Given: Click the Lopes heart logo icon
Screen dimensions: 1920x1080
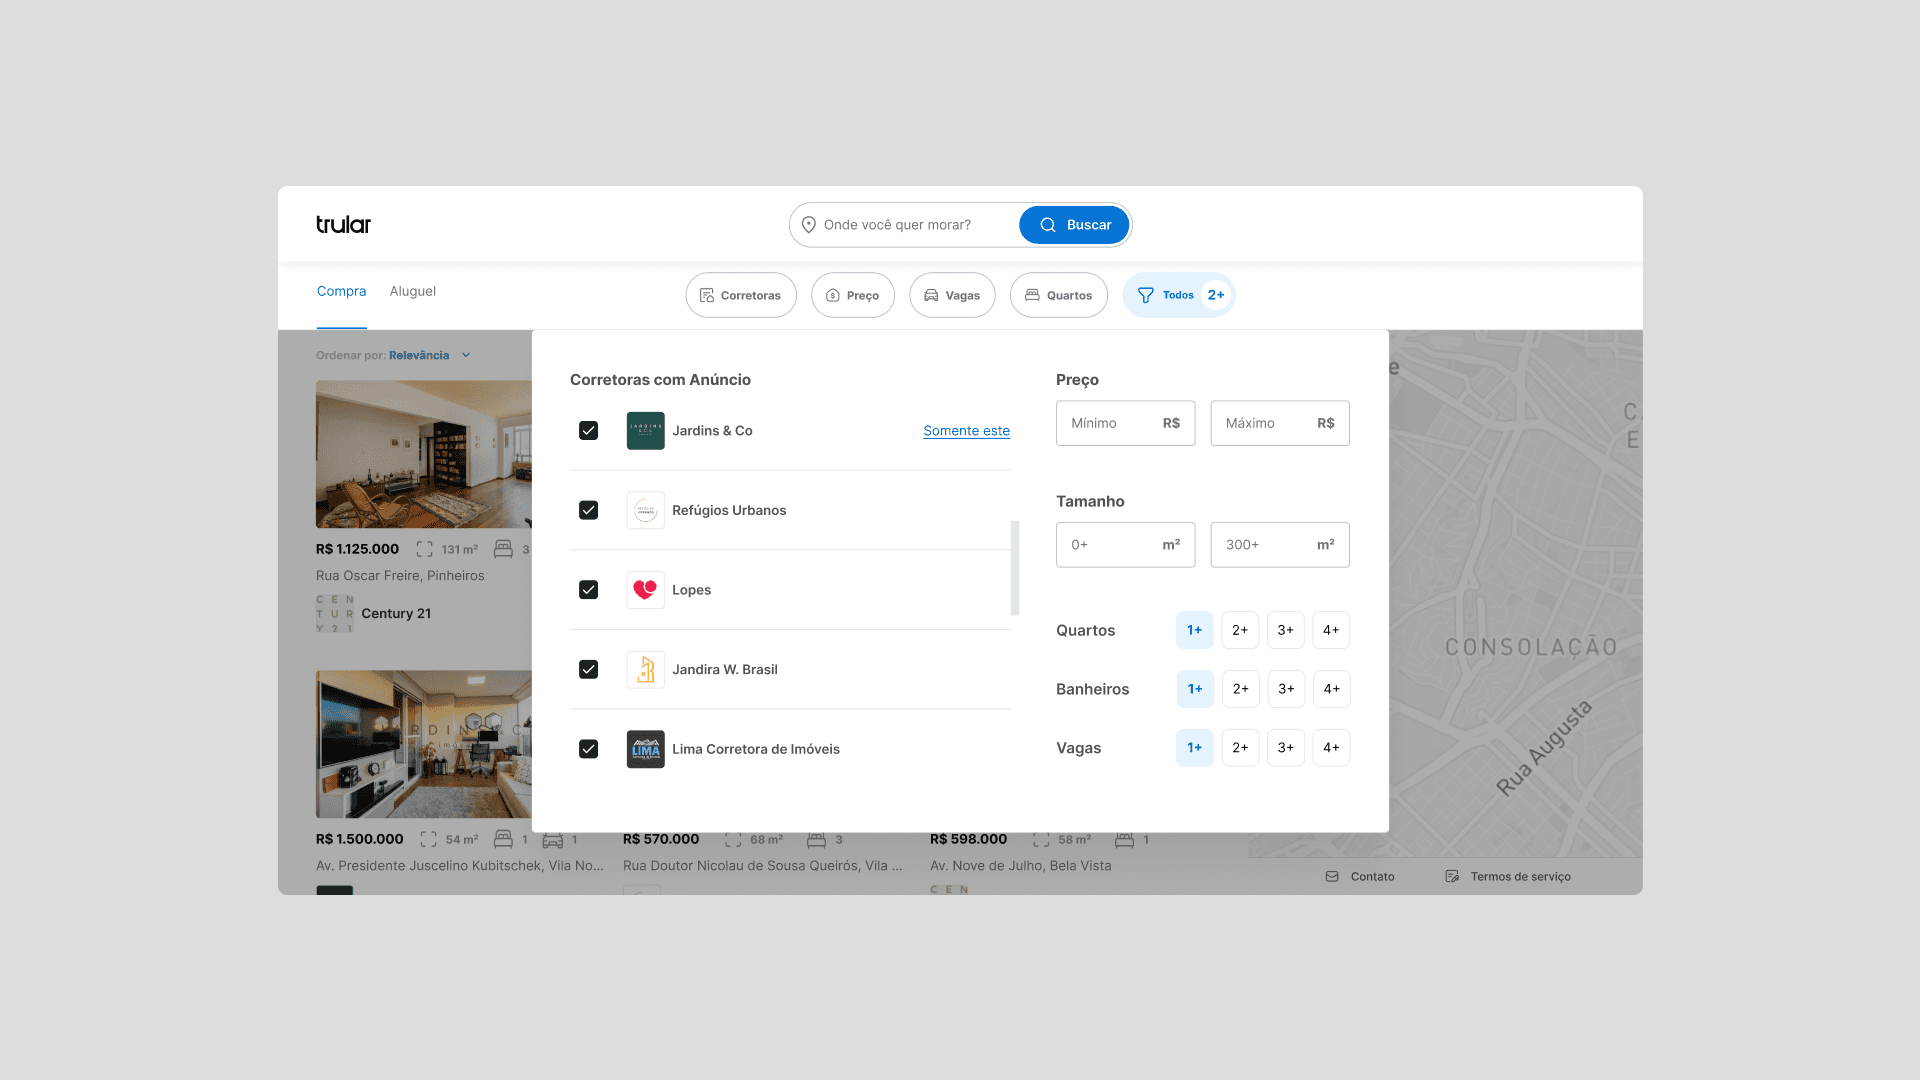Looking at the screenshot, I should 645,590.
